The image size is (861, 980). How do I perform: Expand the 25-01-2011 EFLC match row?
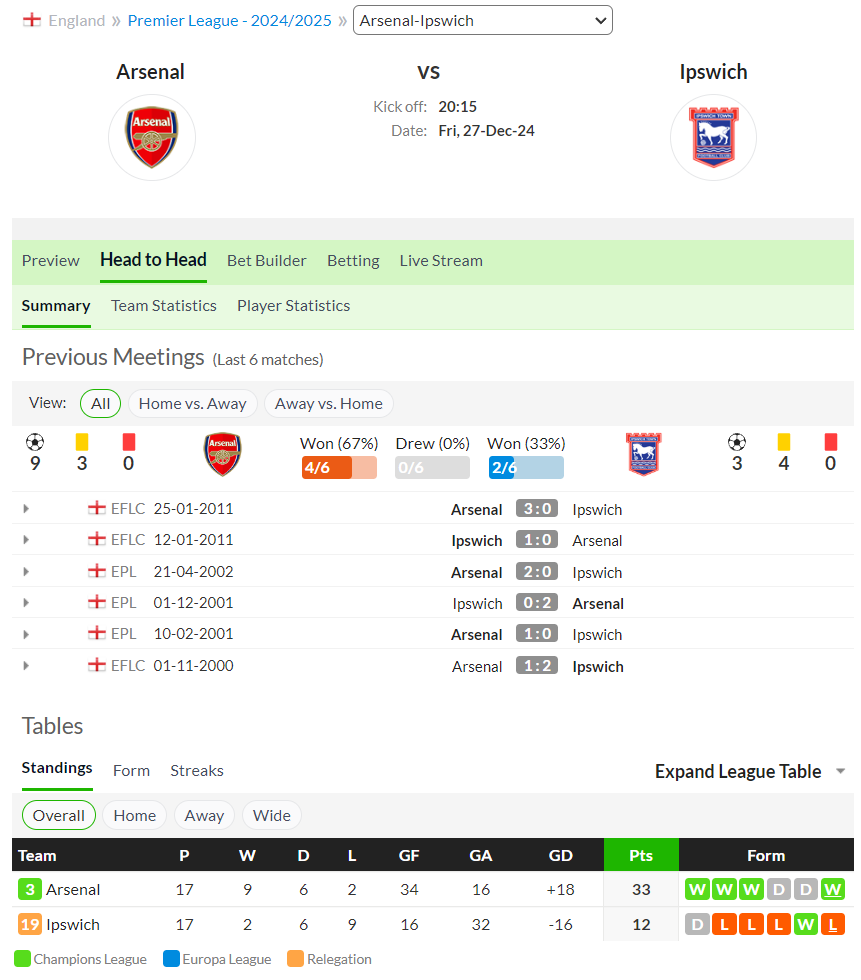pos(26,509)
